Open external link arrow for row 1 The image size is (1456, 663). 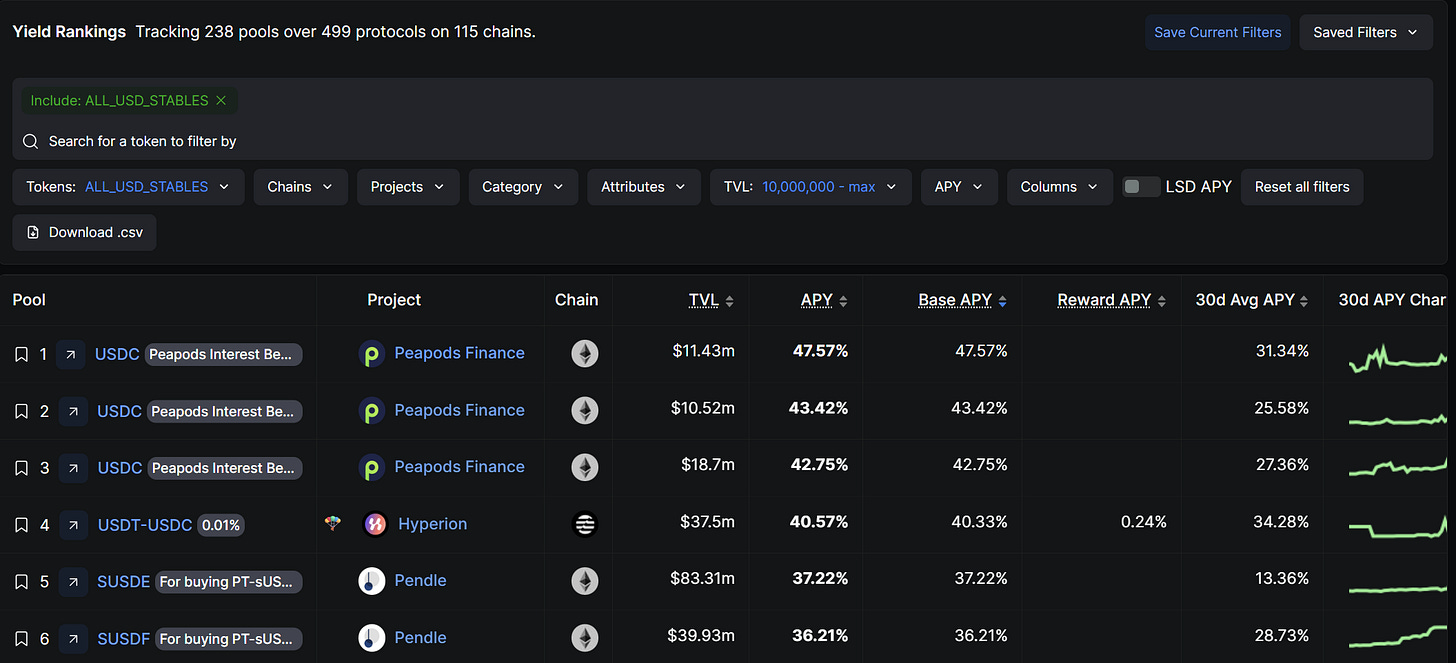click(71, 354)
